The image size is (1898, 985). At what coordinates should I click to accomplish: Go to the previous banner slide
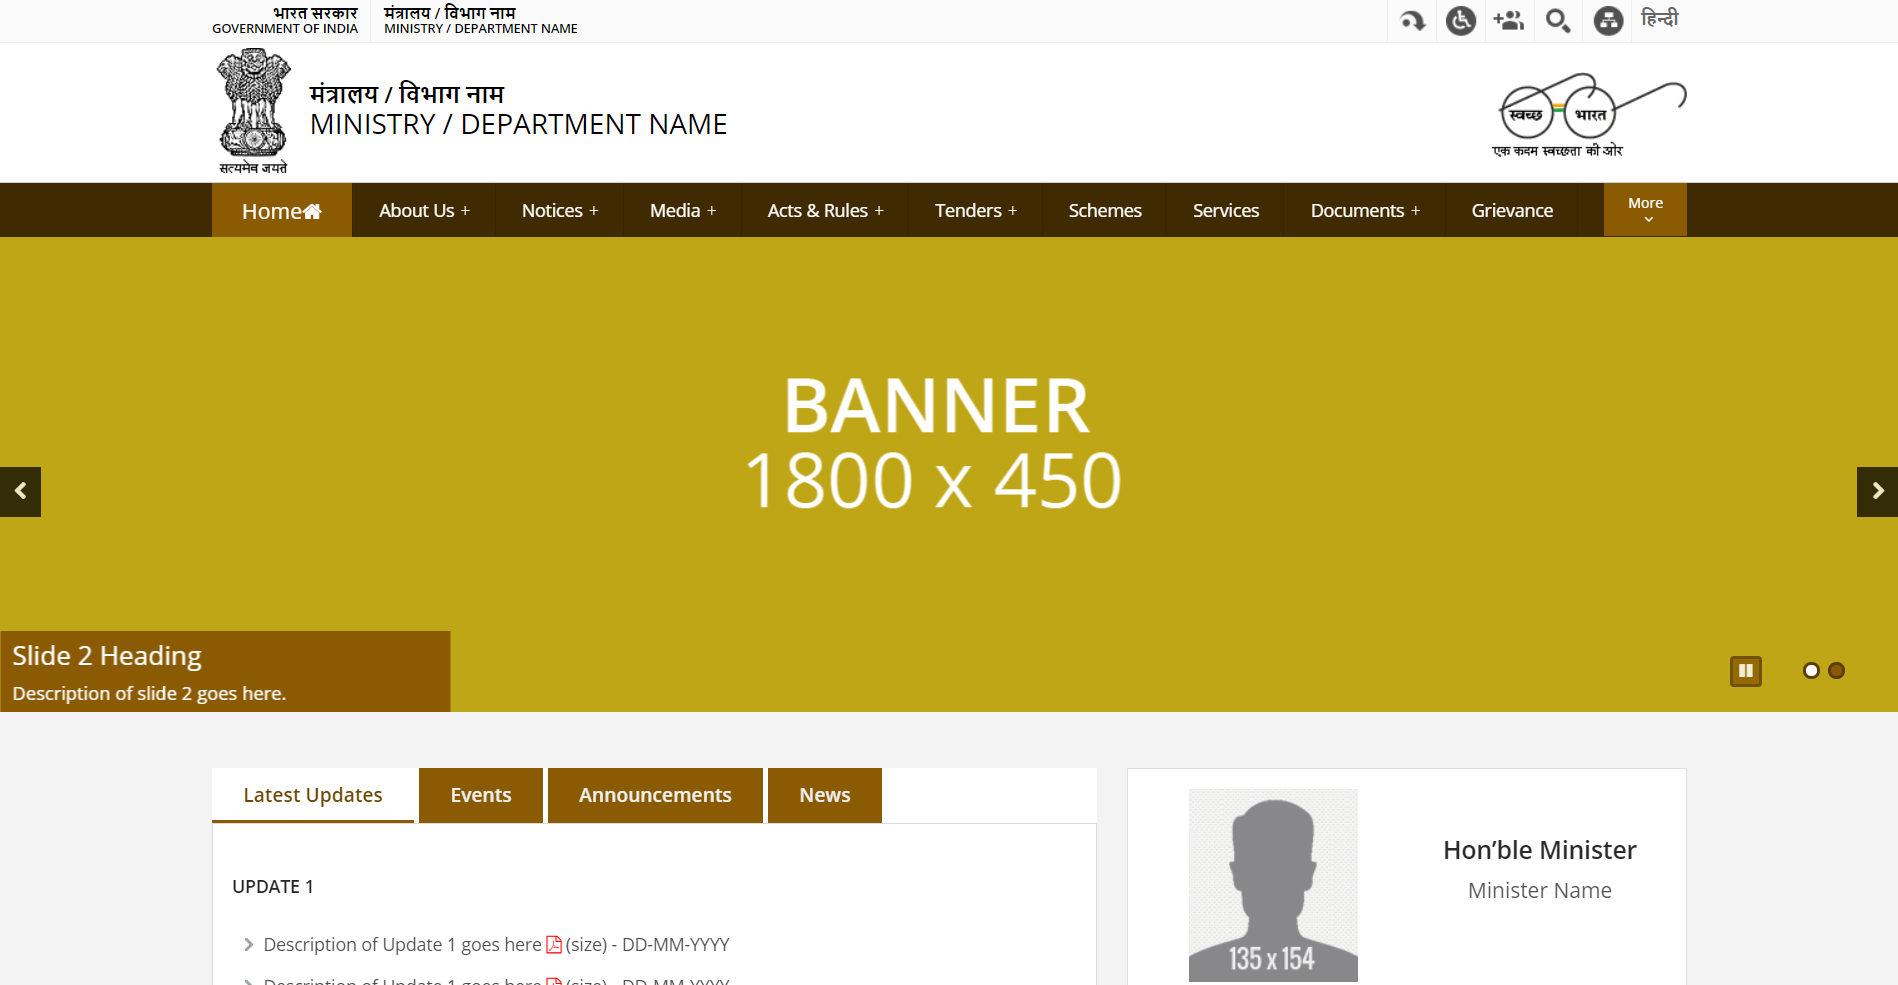tap(20, 491)
